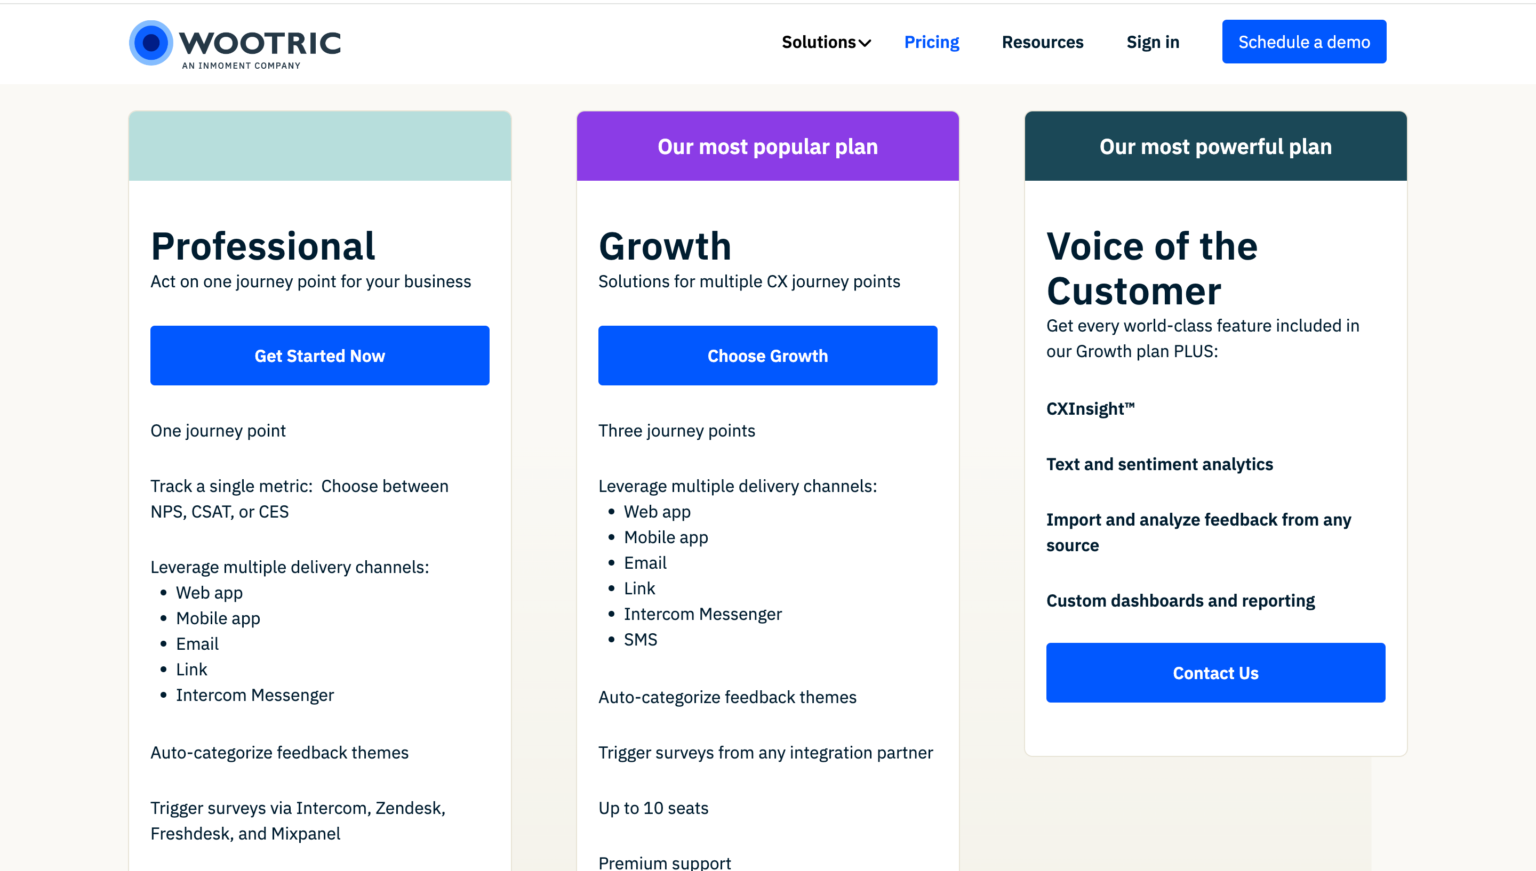Click the Our most powerful plan banner
The width and height of the screenshot is (1536, 871).
(1215, 146)
